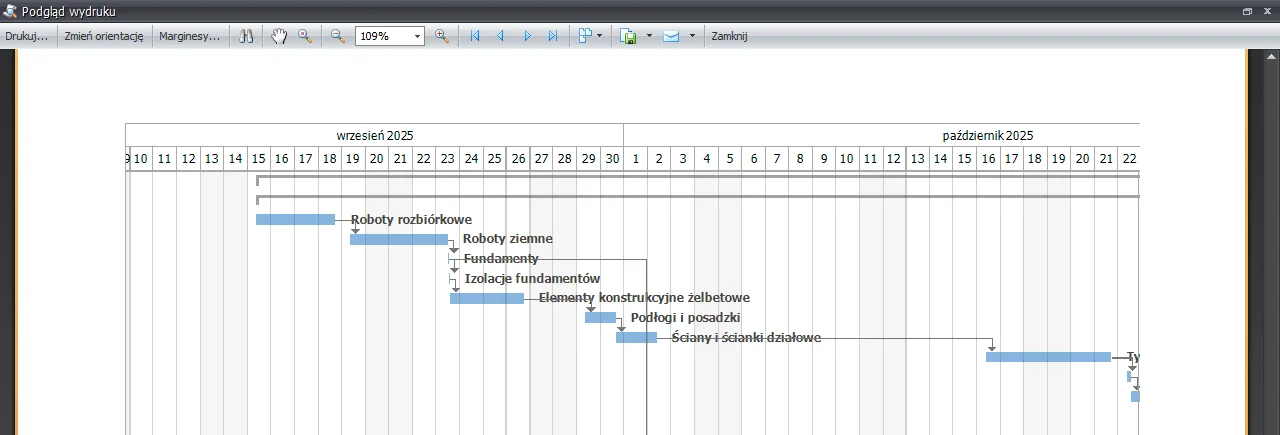This screenshot has height=435, width=1280.
Task: Go to the previous page
Action: tap(501, 36)
